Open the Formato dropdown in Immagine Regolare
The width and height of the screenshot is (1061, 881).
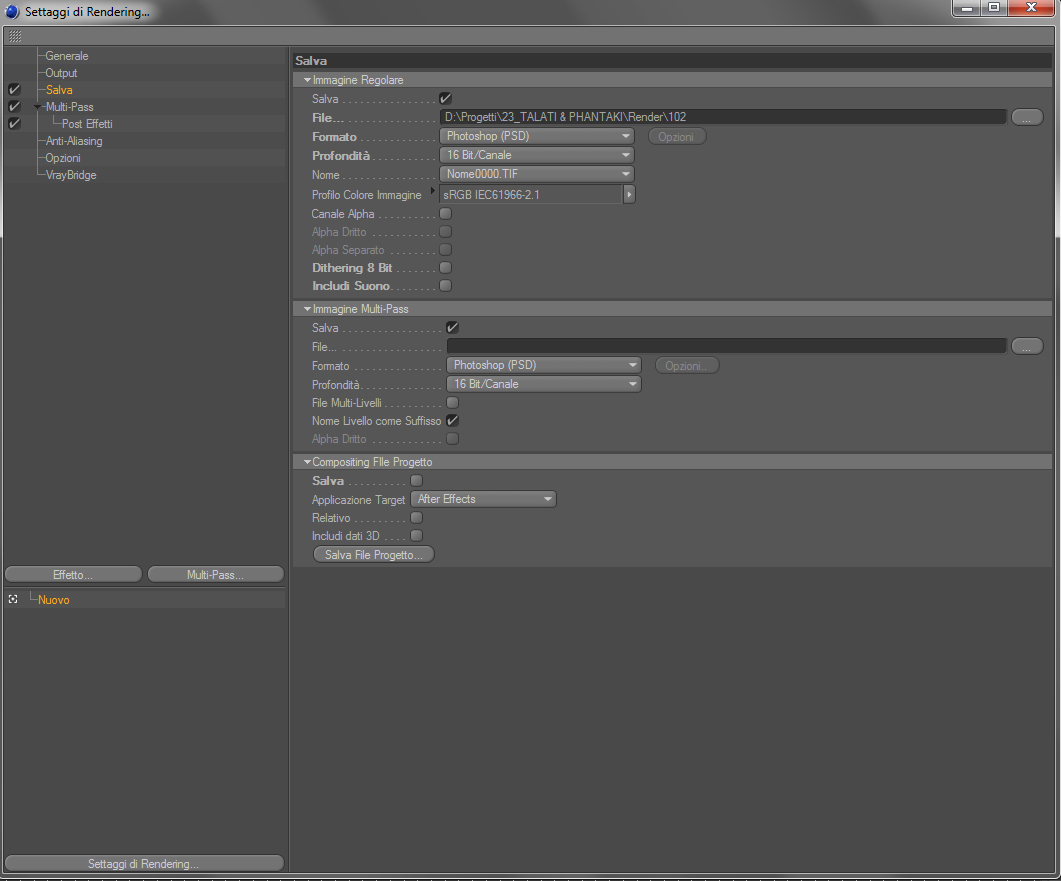(x=537, y=136)
